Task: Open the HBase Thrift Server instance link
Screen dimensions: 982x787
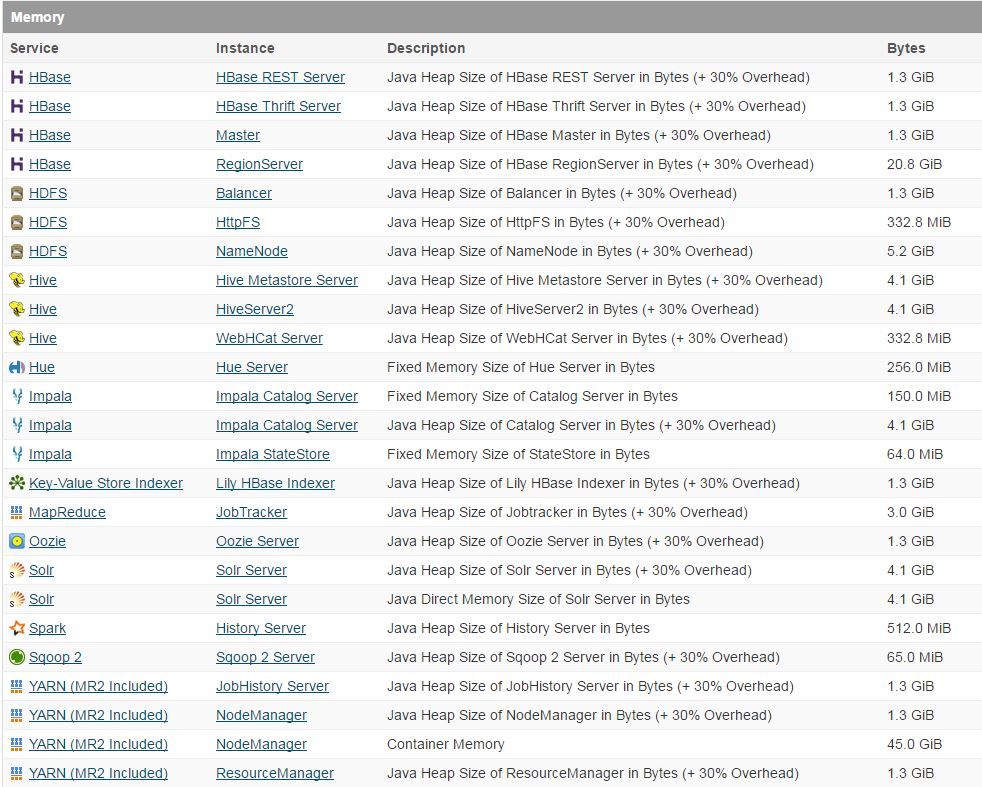Action: [x=278, y=106]
